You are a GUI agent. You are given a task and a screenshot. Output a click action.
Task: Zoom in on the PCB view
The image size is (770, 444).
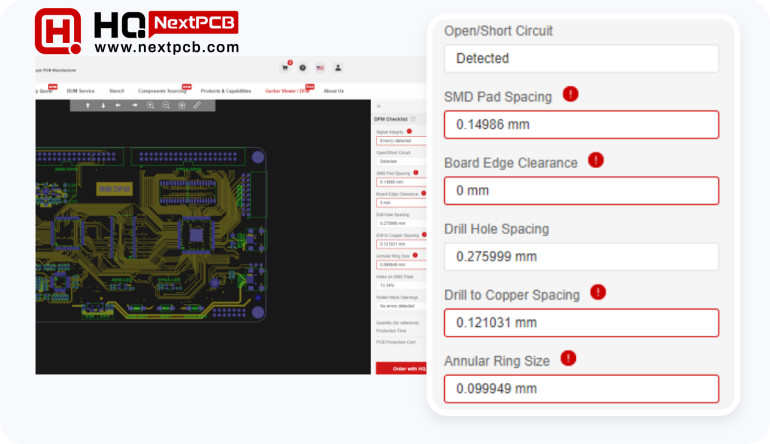click(x=150, y=105)
